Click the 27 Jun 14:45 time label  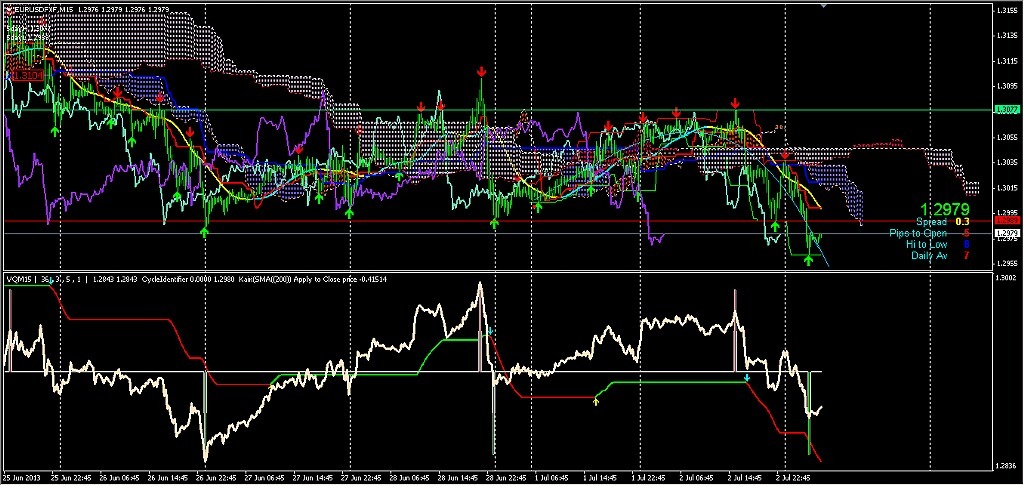coord(313,477)
